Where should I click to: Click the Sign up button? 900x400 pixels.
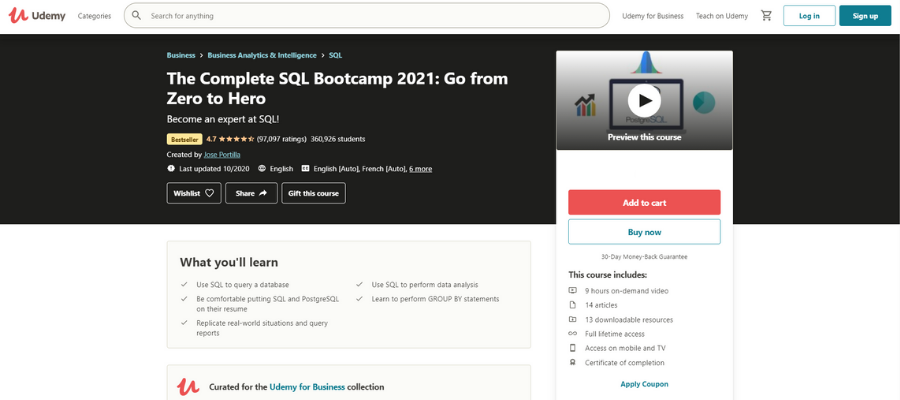[865, 15]
